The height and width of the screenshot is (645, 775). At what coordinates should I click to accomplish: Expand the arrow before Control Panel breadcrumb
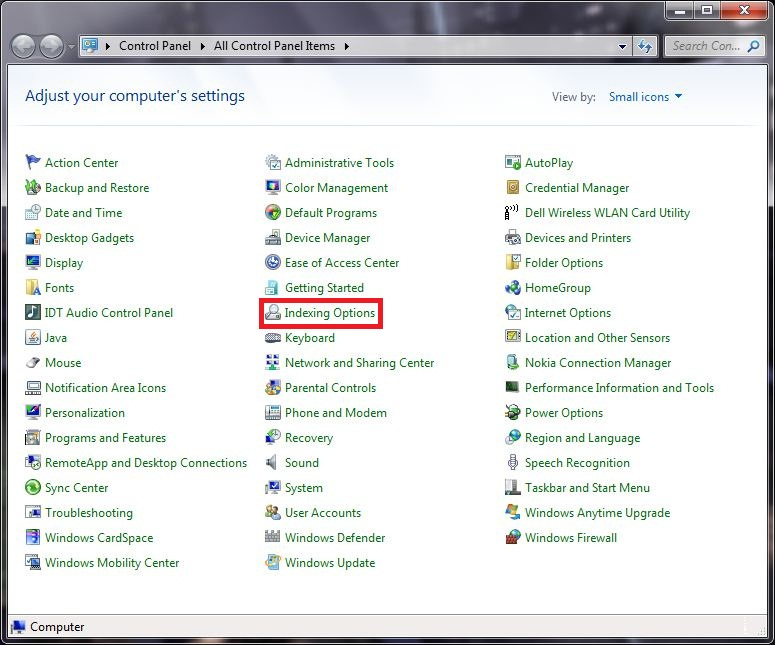click(108, 46)
